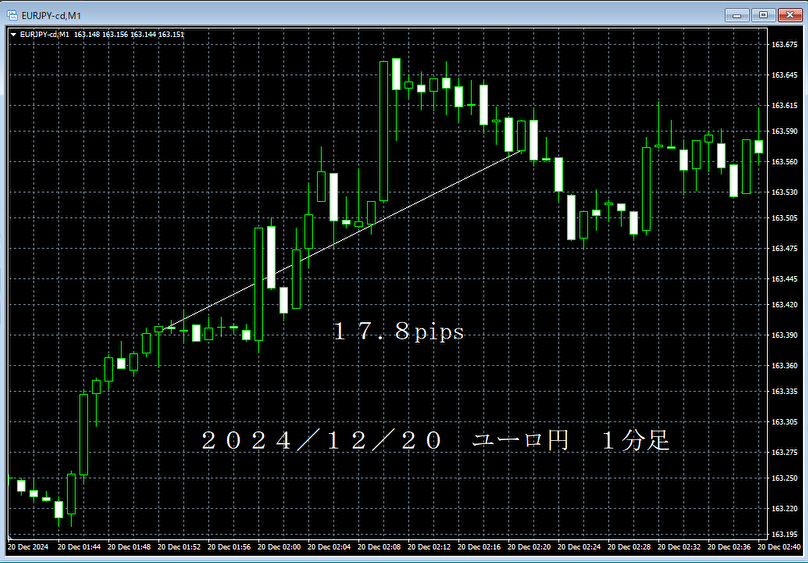Click the '20 Dec 01:44' time axis label
The height and width of the screenshot is (563, 808).
tap(79, 547)
